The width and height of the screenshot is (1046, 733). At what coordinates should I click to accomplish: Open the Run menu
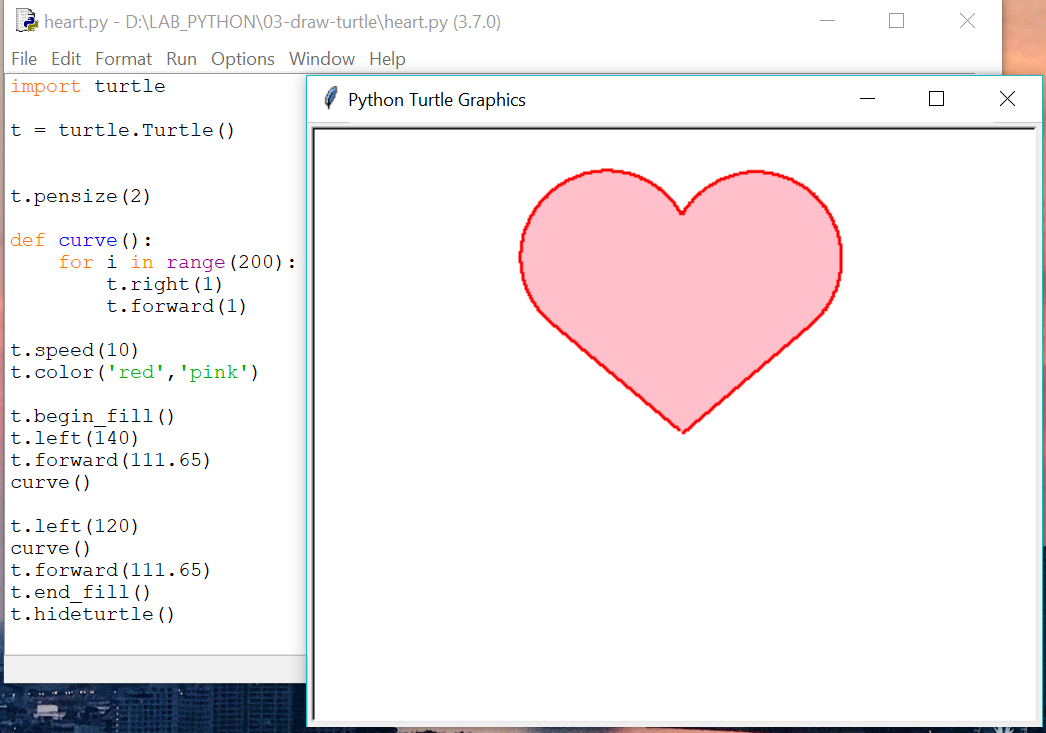(181, 59)
